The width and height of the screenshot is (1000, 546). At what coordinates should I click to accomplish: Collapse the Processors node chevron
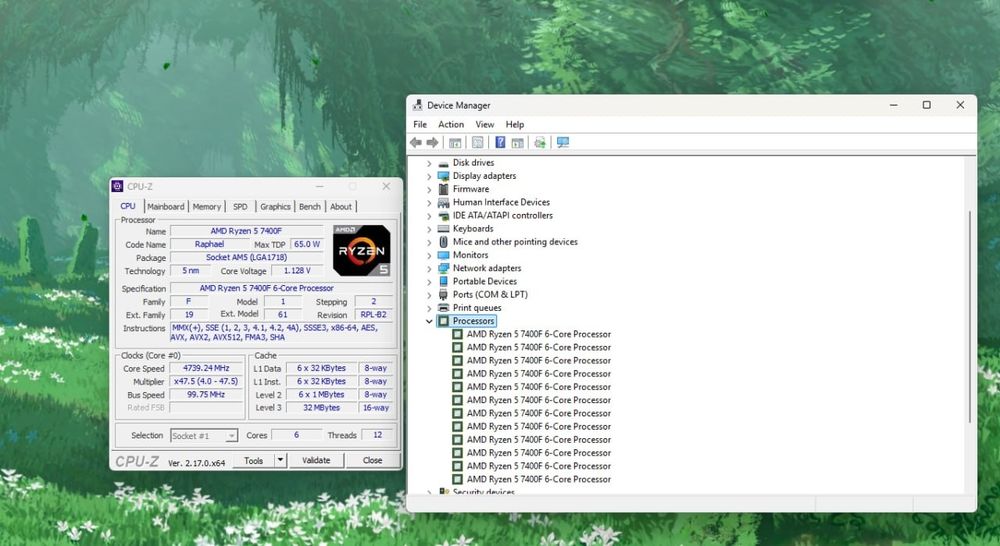click(x=429, y=321)
